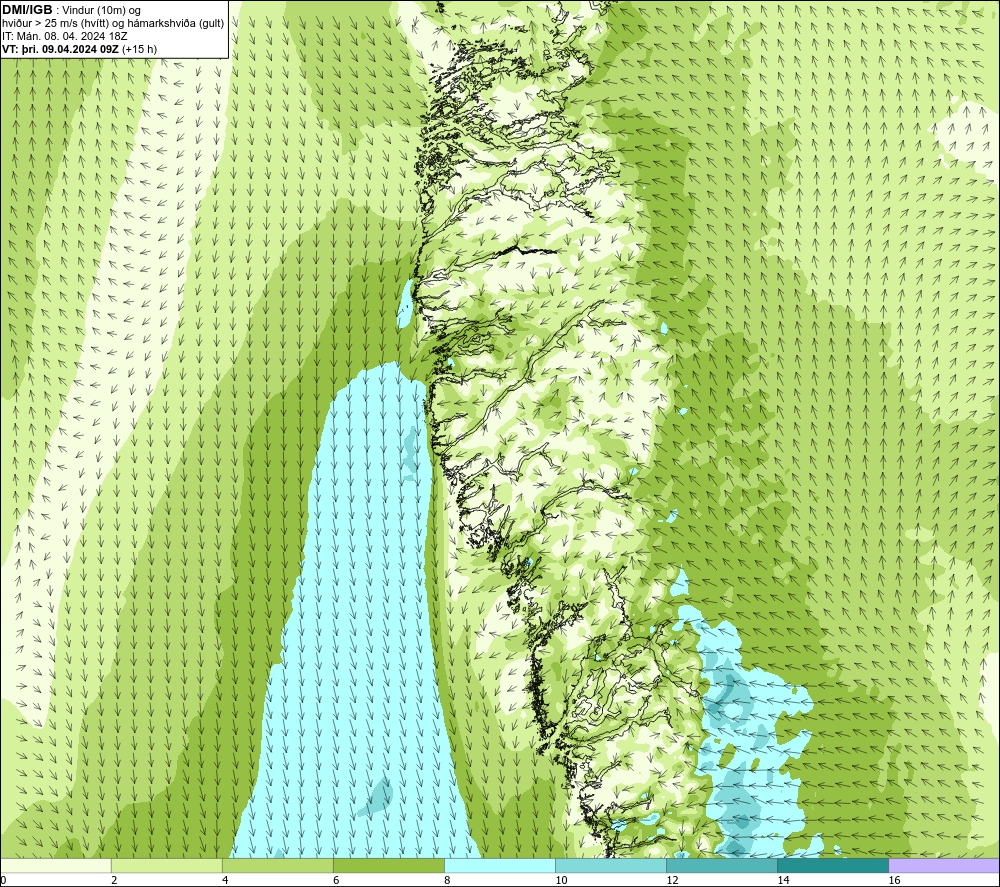Click the 6–8 m/s dark green legend swatch
Screen dimensions: 1000x887
coord(389,865)
